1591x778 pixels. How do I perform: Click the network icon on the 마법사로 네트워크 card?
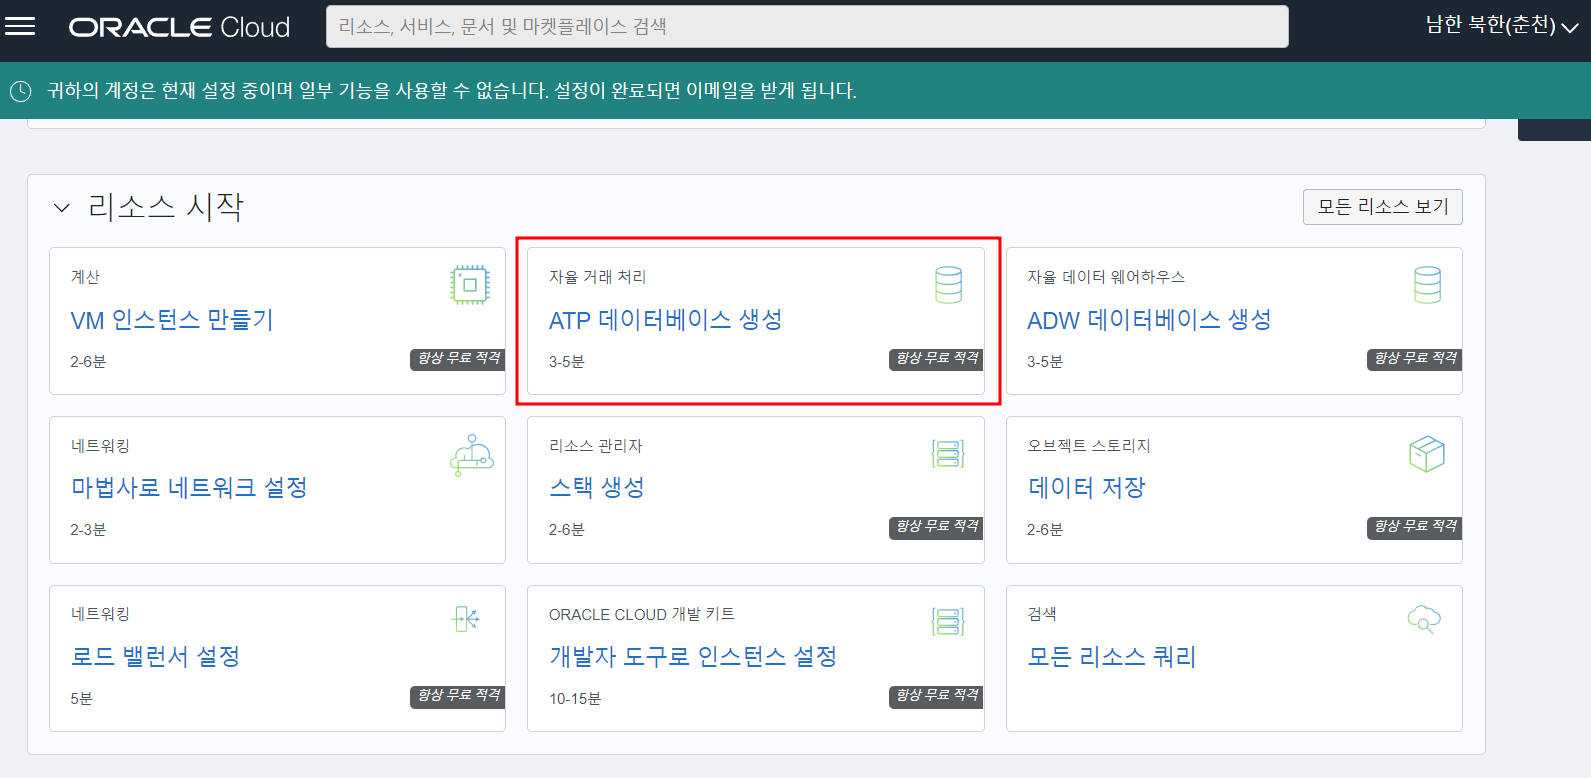(x=471, y=455)
